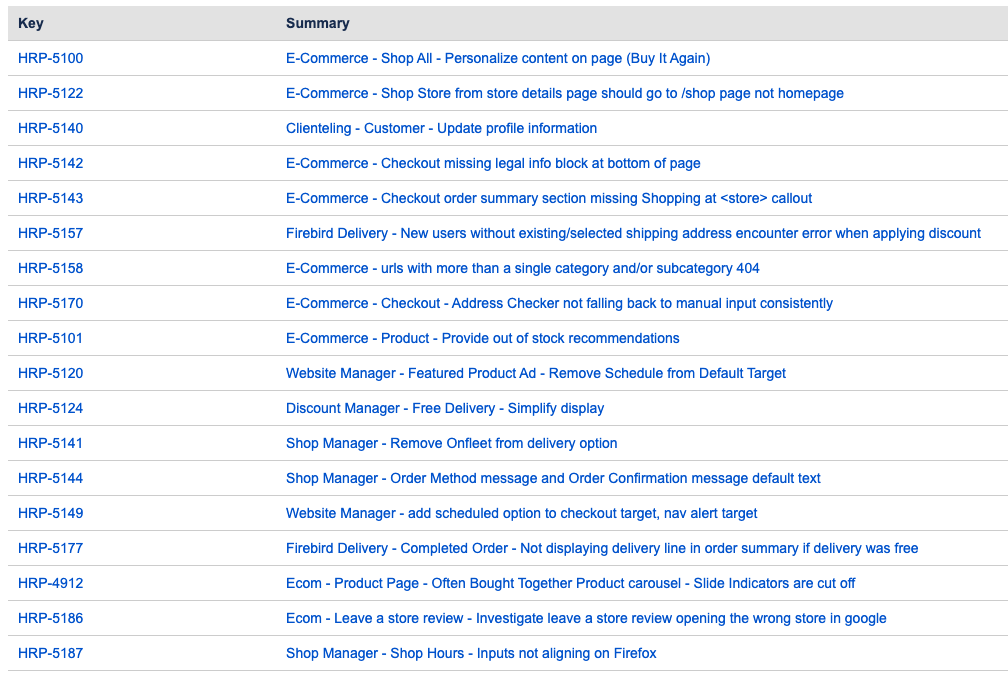Open issue key HRP-5144
The height and width of the screenshot is (682, 1008).
[x=50, y=478]
